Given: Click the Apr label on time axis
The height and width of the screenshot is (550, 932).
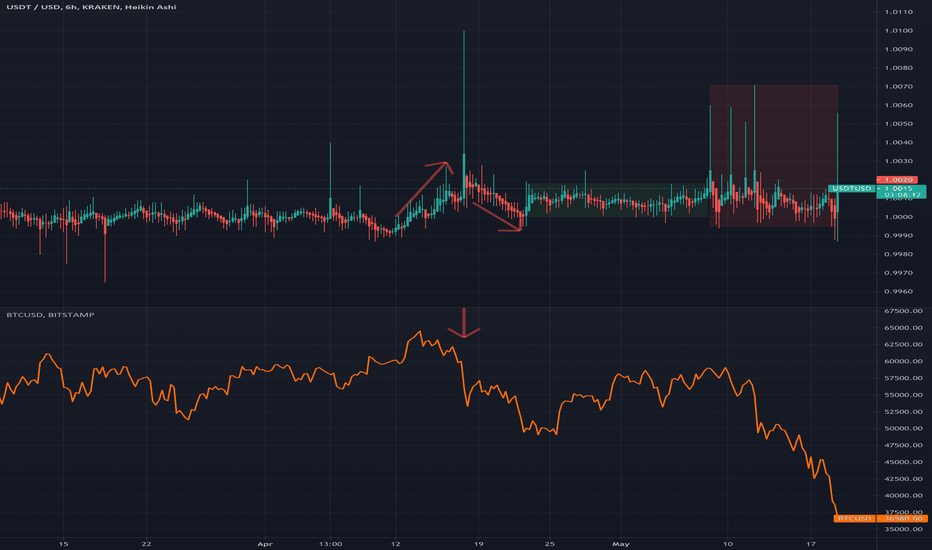Looking at the screenshot, I should coord(265,544).
